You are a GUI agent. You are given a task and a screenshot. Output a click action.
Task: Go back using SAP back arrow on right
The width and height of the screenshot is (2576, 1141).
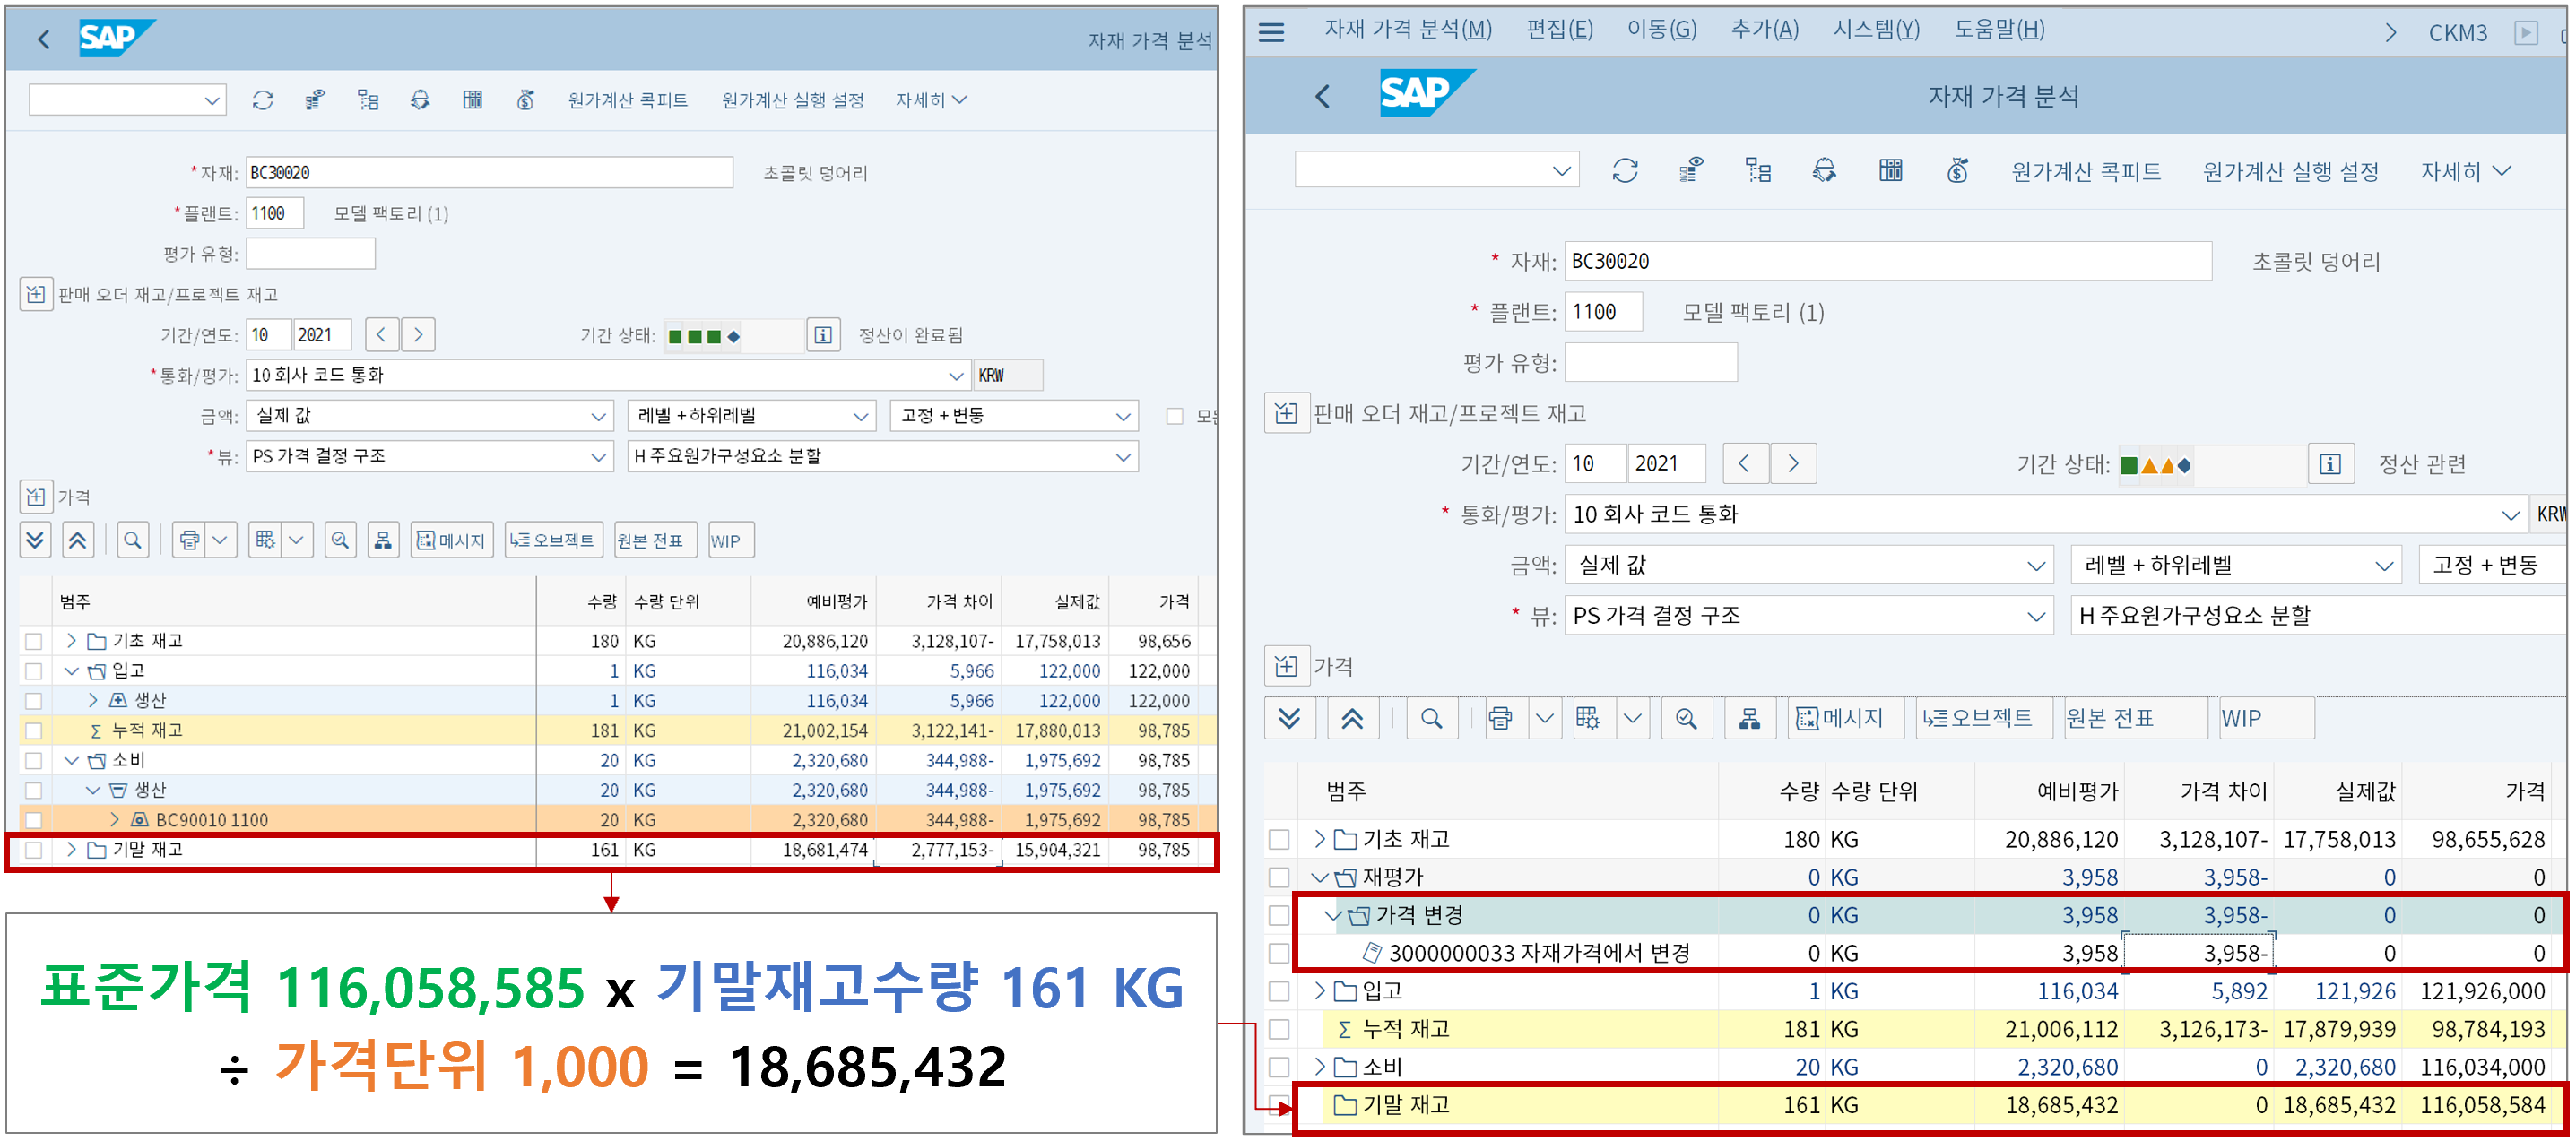click(1323, 97)
